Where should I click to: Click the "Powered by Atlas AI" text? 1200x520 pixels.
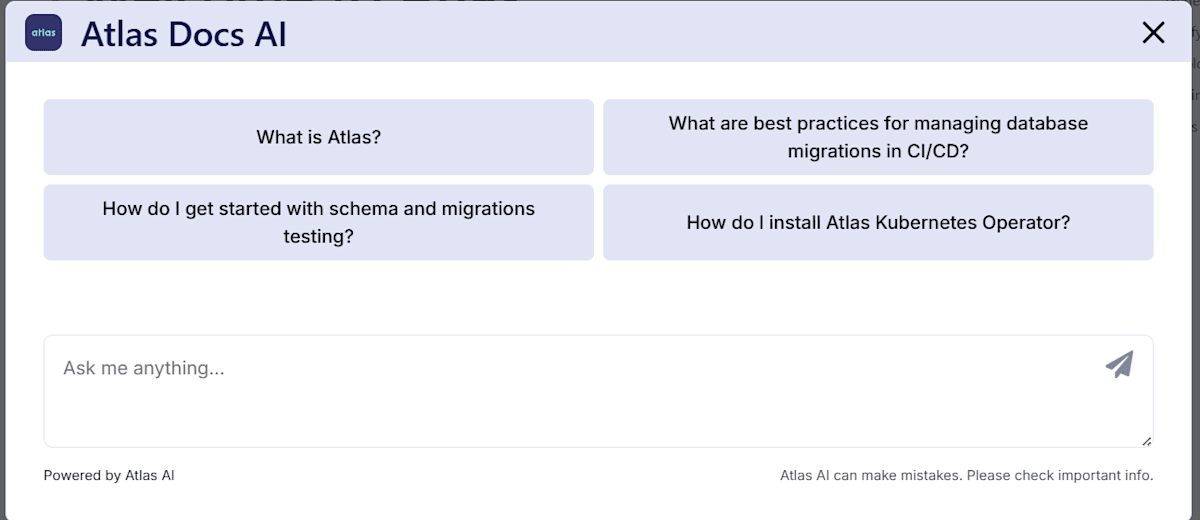pos(109,475)
